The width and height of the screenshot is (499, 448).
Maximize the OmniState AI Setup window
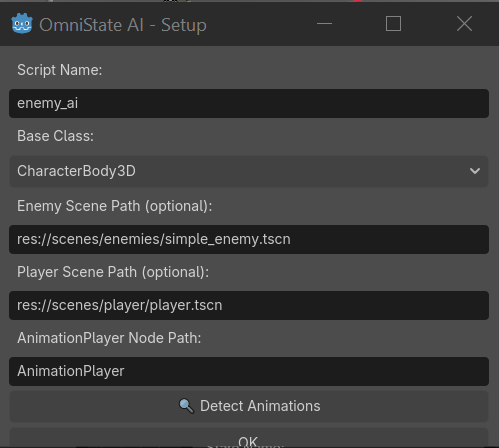(393, 24)
